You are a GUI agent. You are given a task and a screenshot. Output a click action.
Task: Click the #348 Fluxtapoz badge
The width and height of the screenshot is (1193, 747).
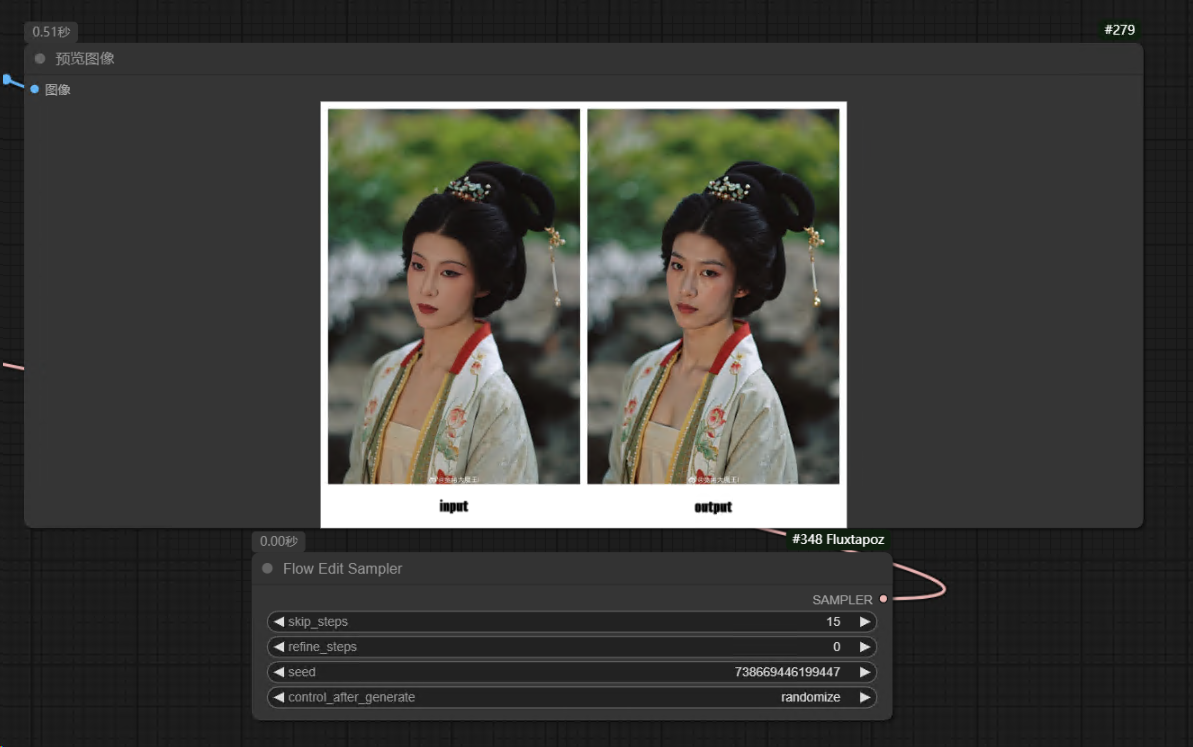tap(837, 539)
